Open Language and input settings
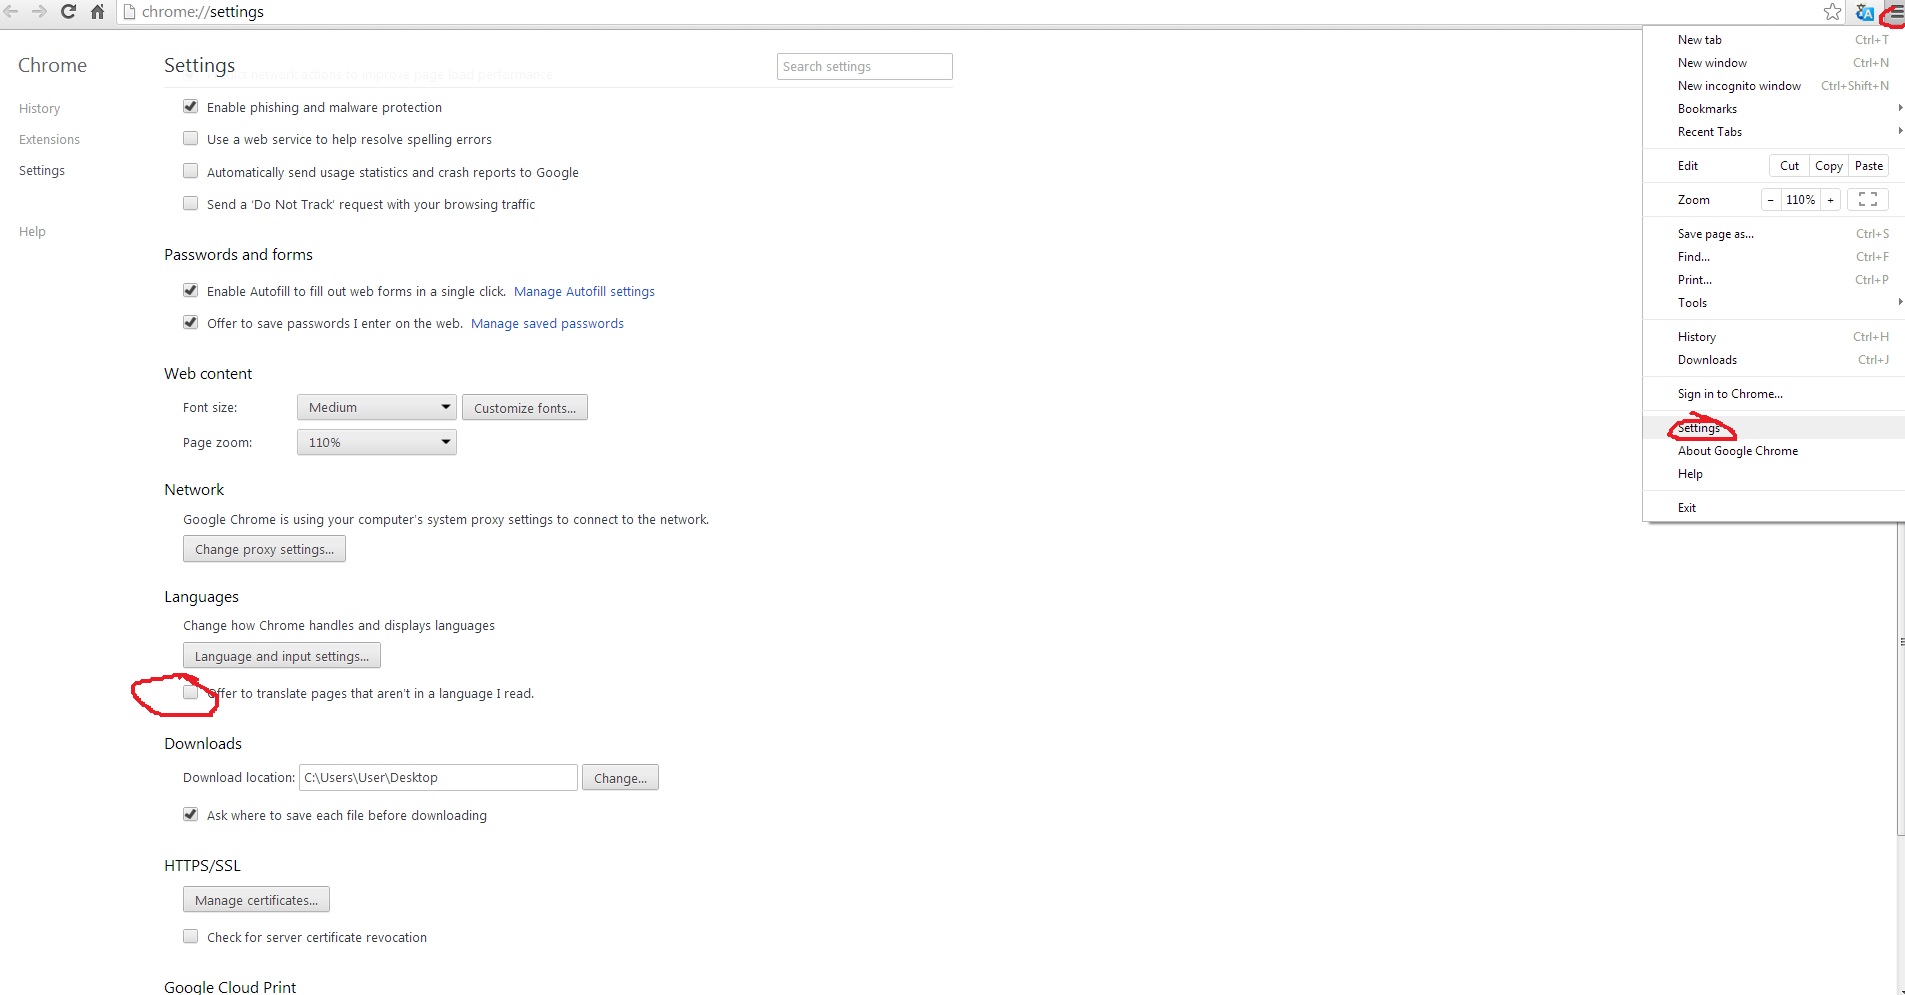Screen dimensions: 1905x995 282,656
